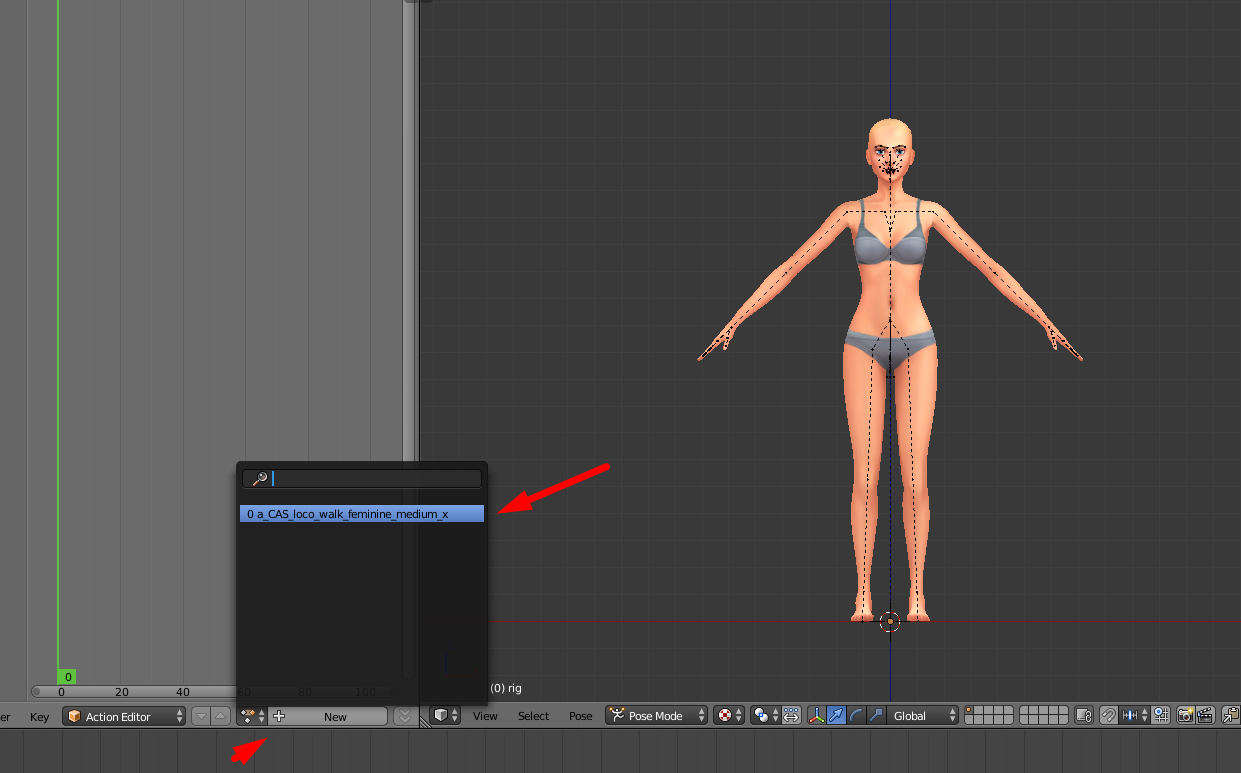Image resolution: width=1241 pixels, height=773 pixels.
Task: Open the View menu in 3D viewport
Action: click(485, 716)
